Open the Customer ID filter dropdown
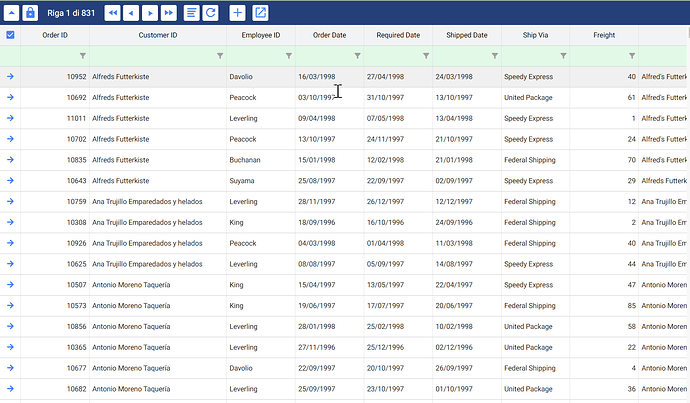The width and height of the screenshot is (690, 403). [220, 56]
